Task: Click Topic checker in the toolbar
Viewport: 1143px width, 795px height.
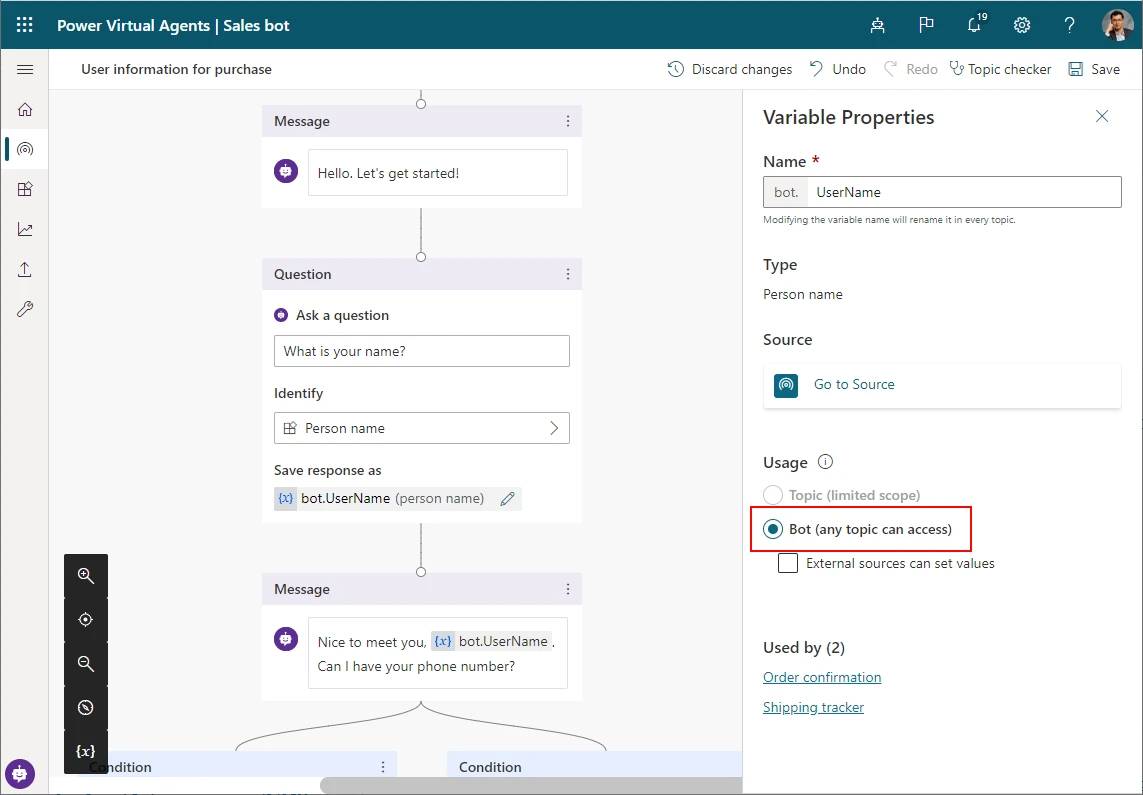Action: point(1000,69)
